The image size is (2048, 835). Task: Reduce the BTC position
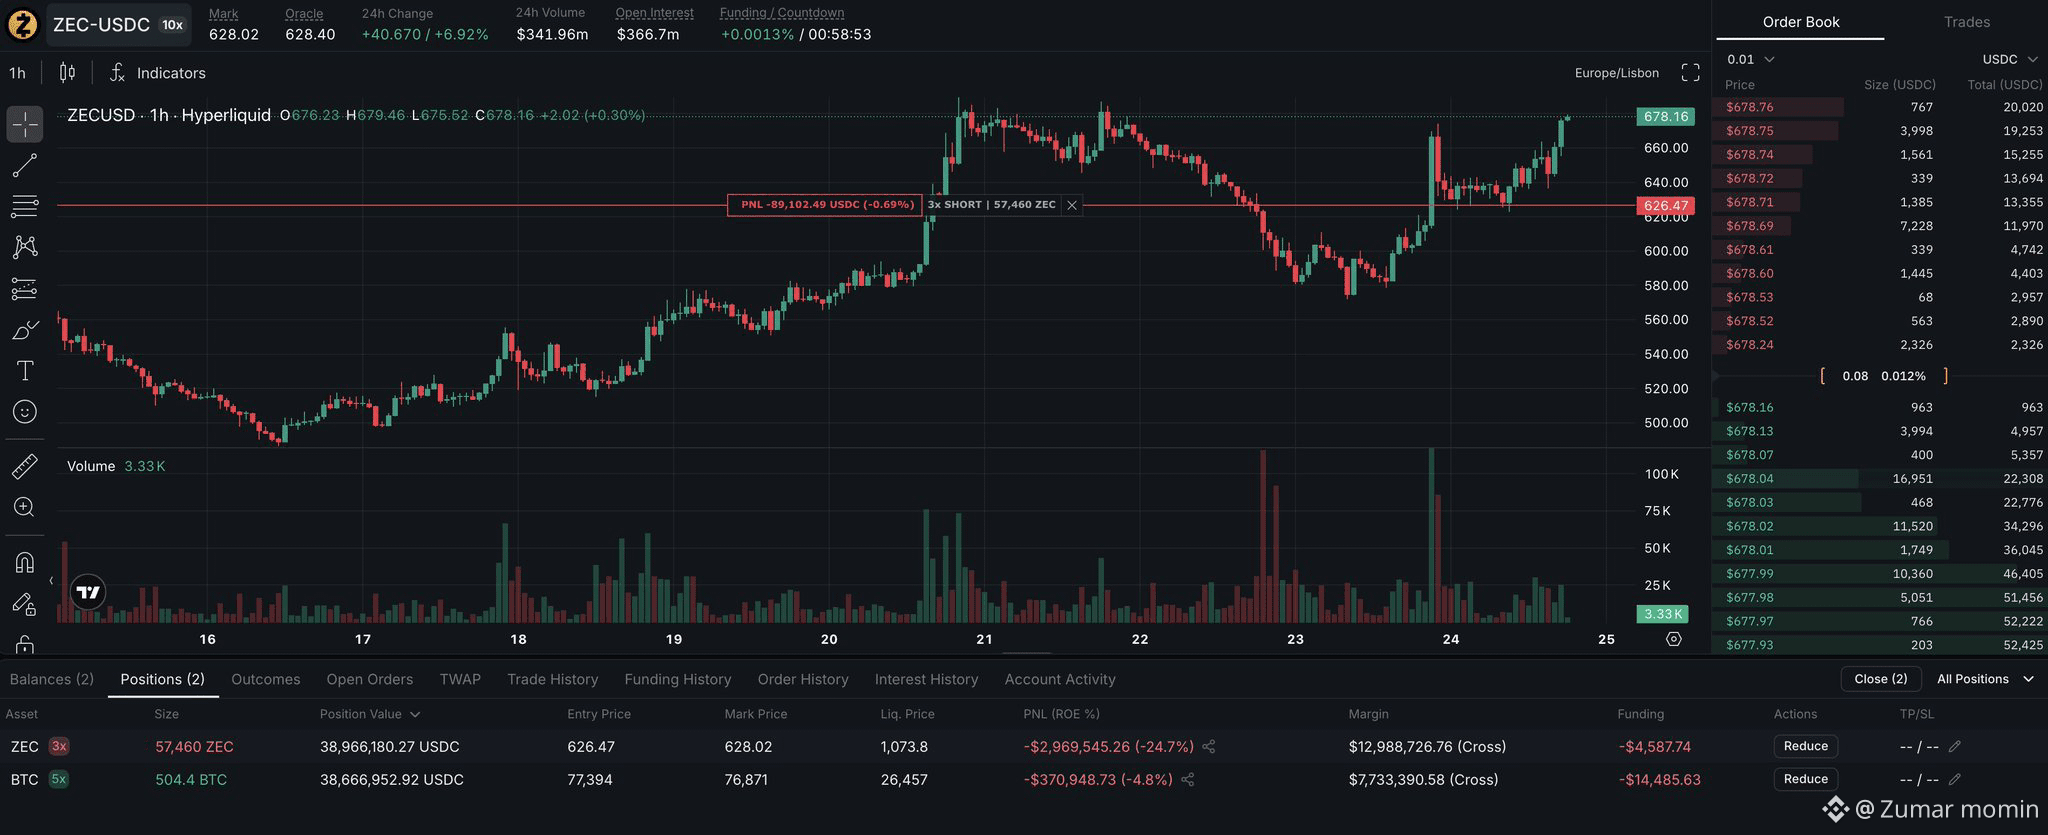click(1805, 779)
